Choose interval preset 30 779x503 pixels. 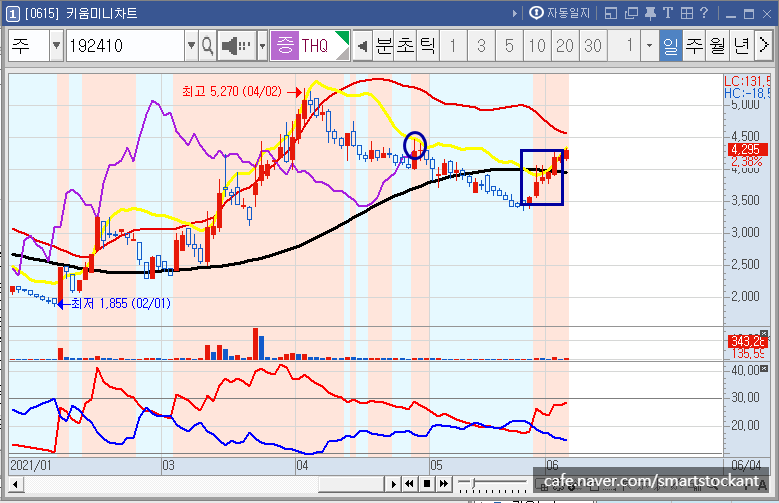click(593, 46)
